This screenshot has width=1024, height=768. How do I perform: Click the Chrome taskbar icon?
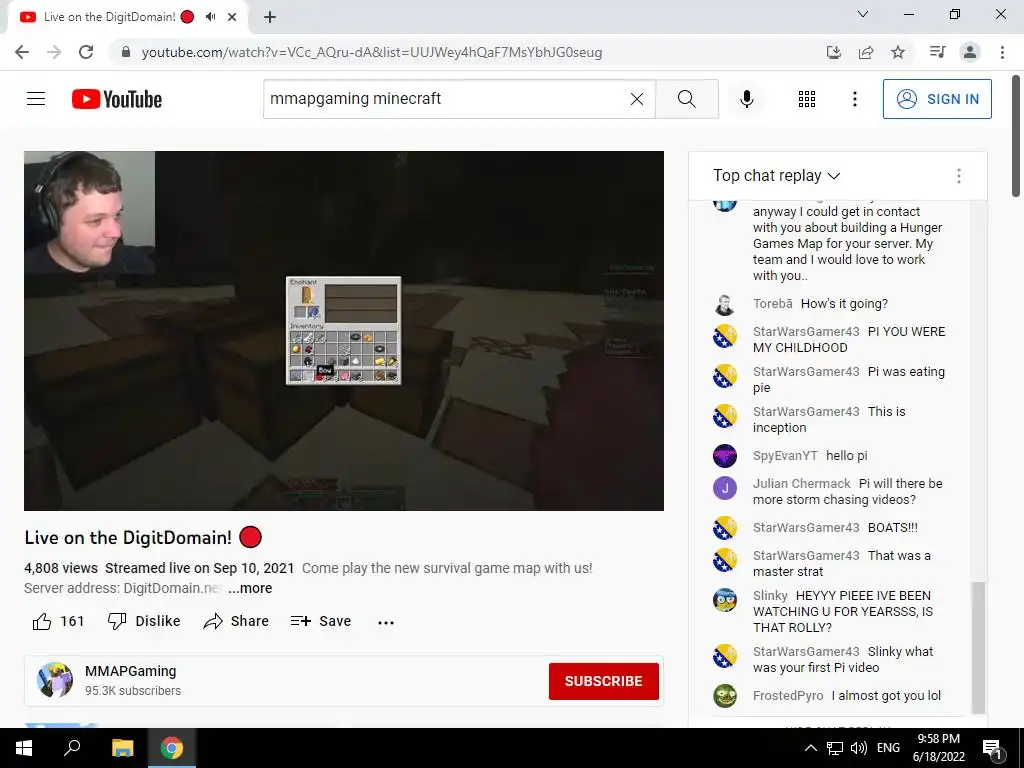172,748
